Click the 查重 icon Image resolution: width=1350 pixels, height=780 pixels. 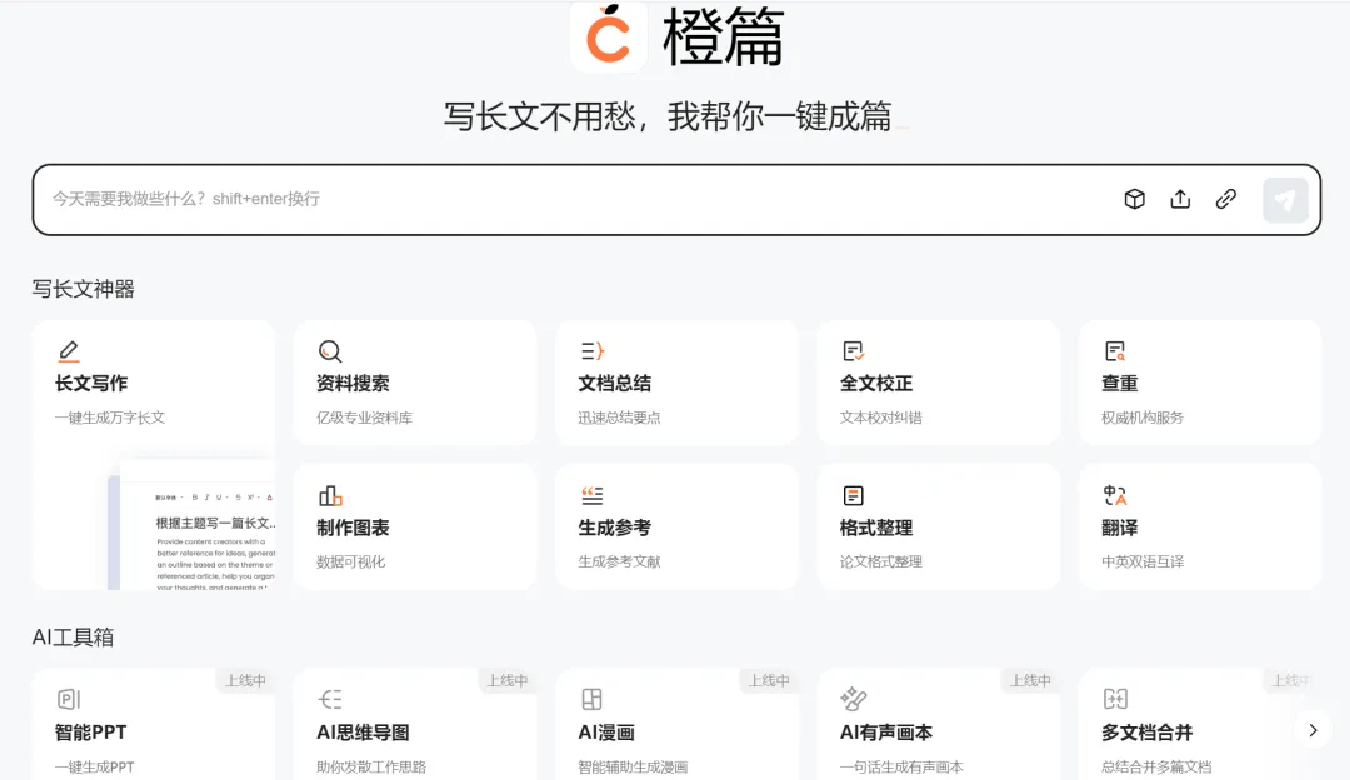(x=1115, y=351)
